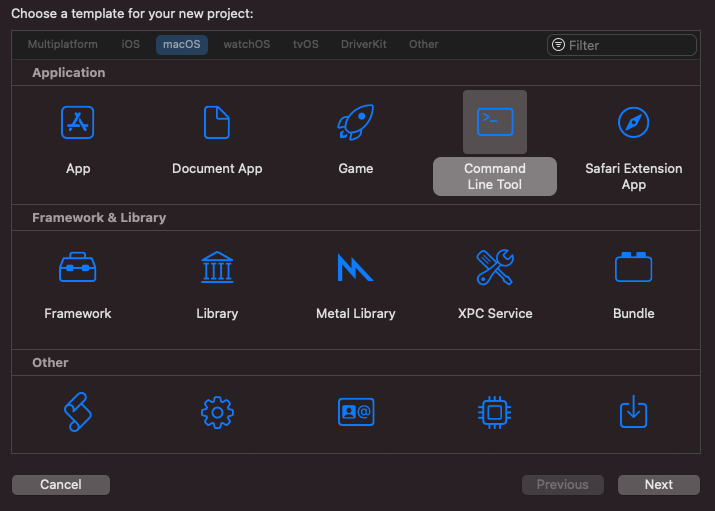Viewport: 715px width, 511px height.
Task: Switch to the Multiplatform tab
Action: [62, 44]
